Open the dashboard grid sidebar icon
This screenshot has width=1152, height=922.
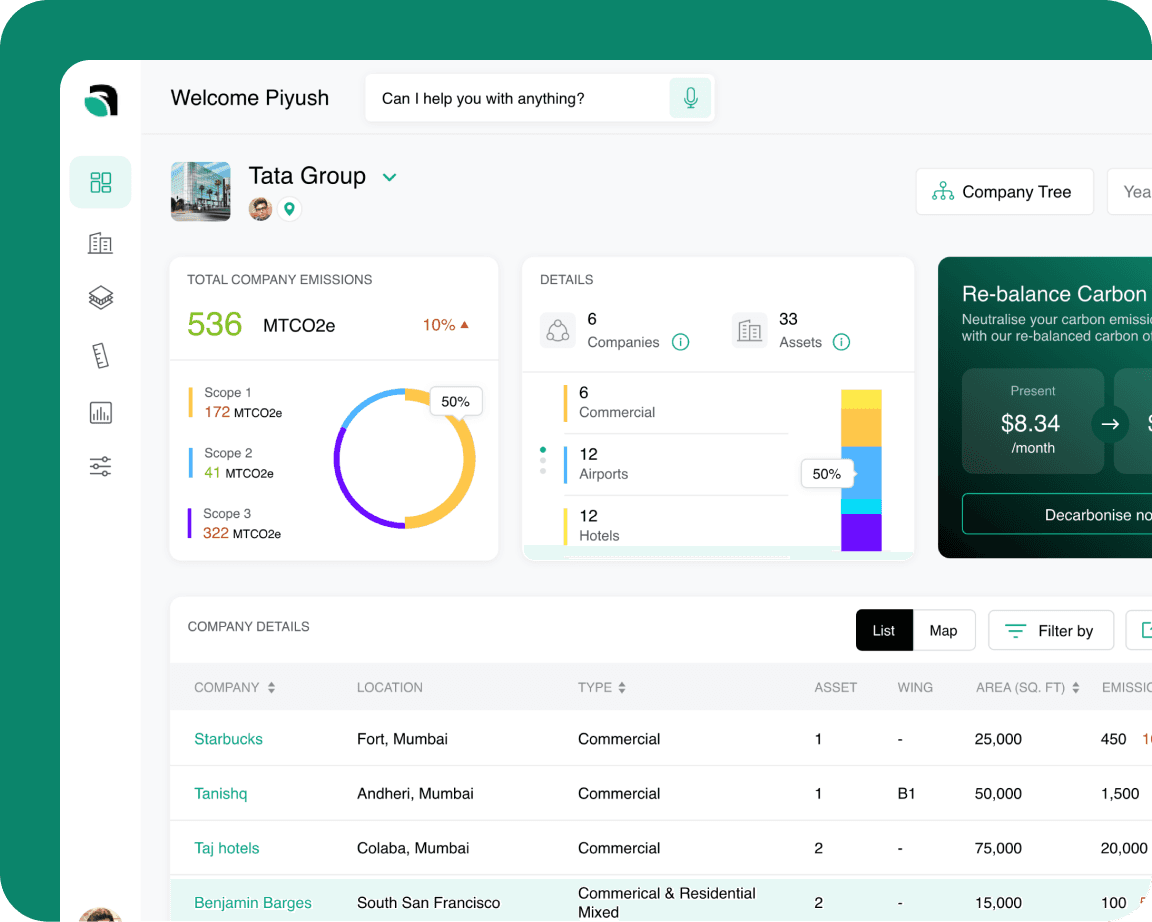click(101, 182)
